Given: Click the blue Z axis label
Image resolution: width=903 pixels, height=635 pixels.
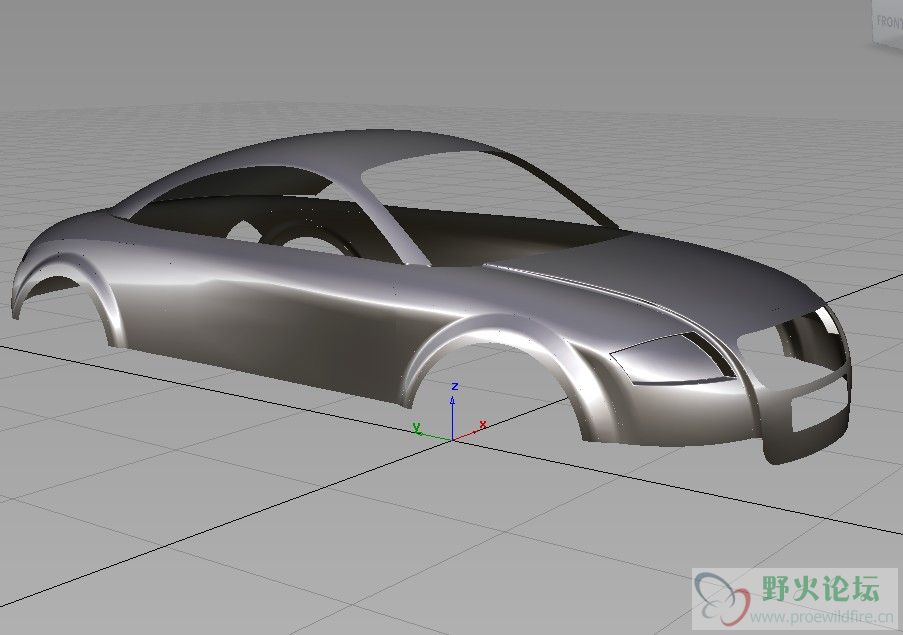Looking at the screenshot, I should [454, 386].
